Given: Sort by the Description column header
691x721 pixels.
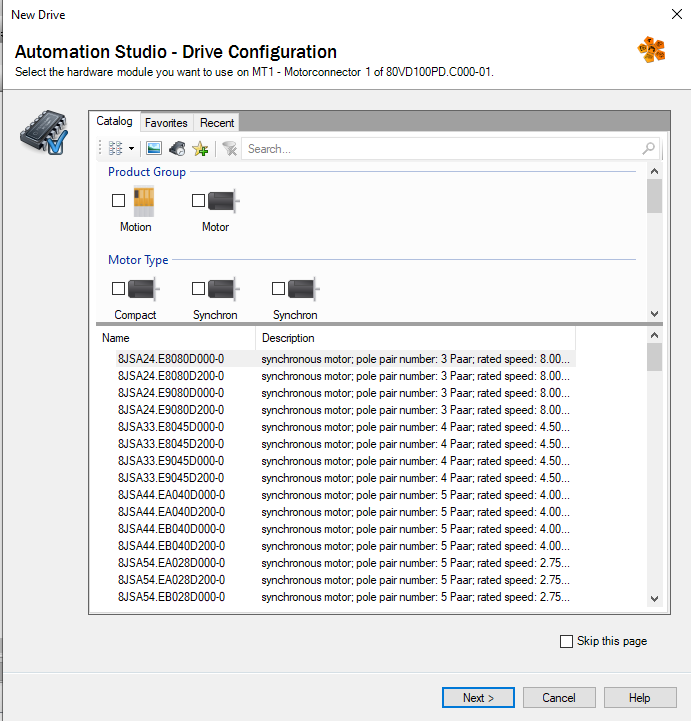Looking at the screenshot, I should [415, 338].
